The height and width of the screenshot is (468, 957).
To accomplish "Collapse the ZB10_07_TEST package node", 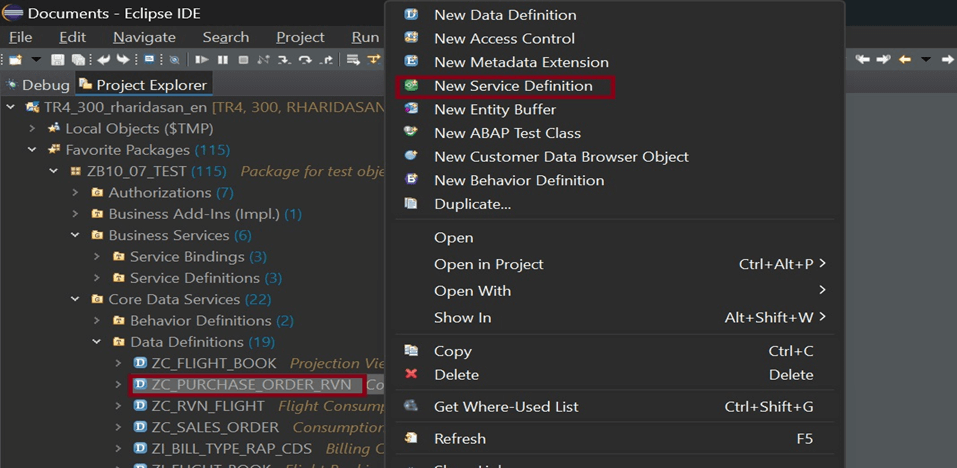I will click(54, 171).
